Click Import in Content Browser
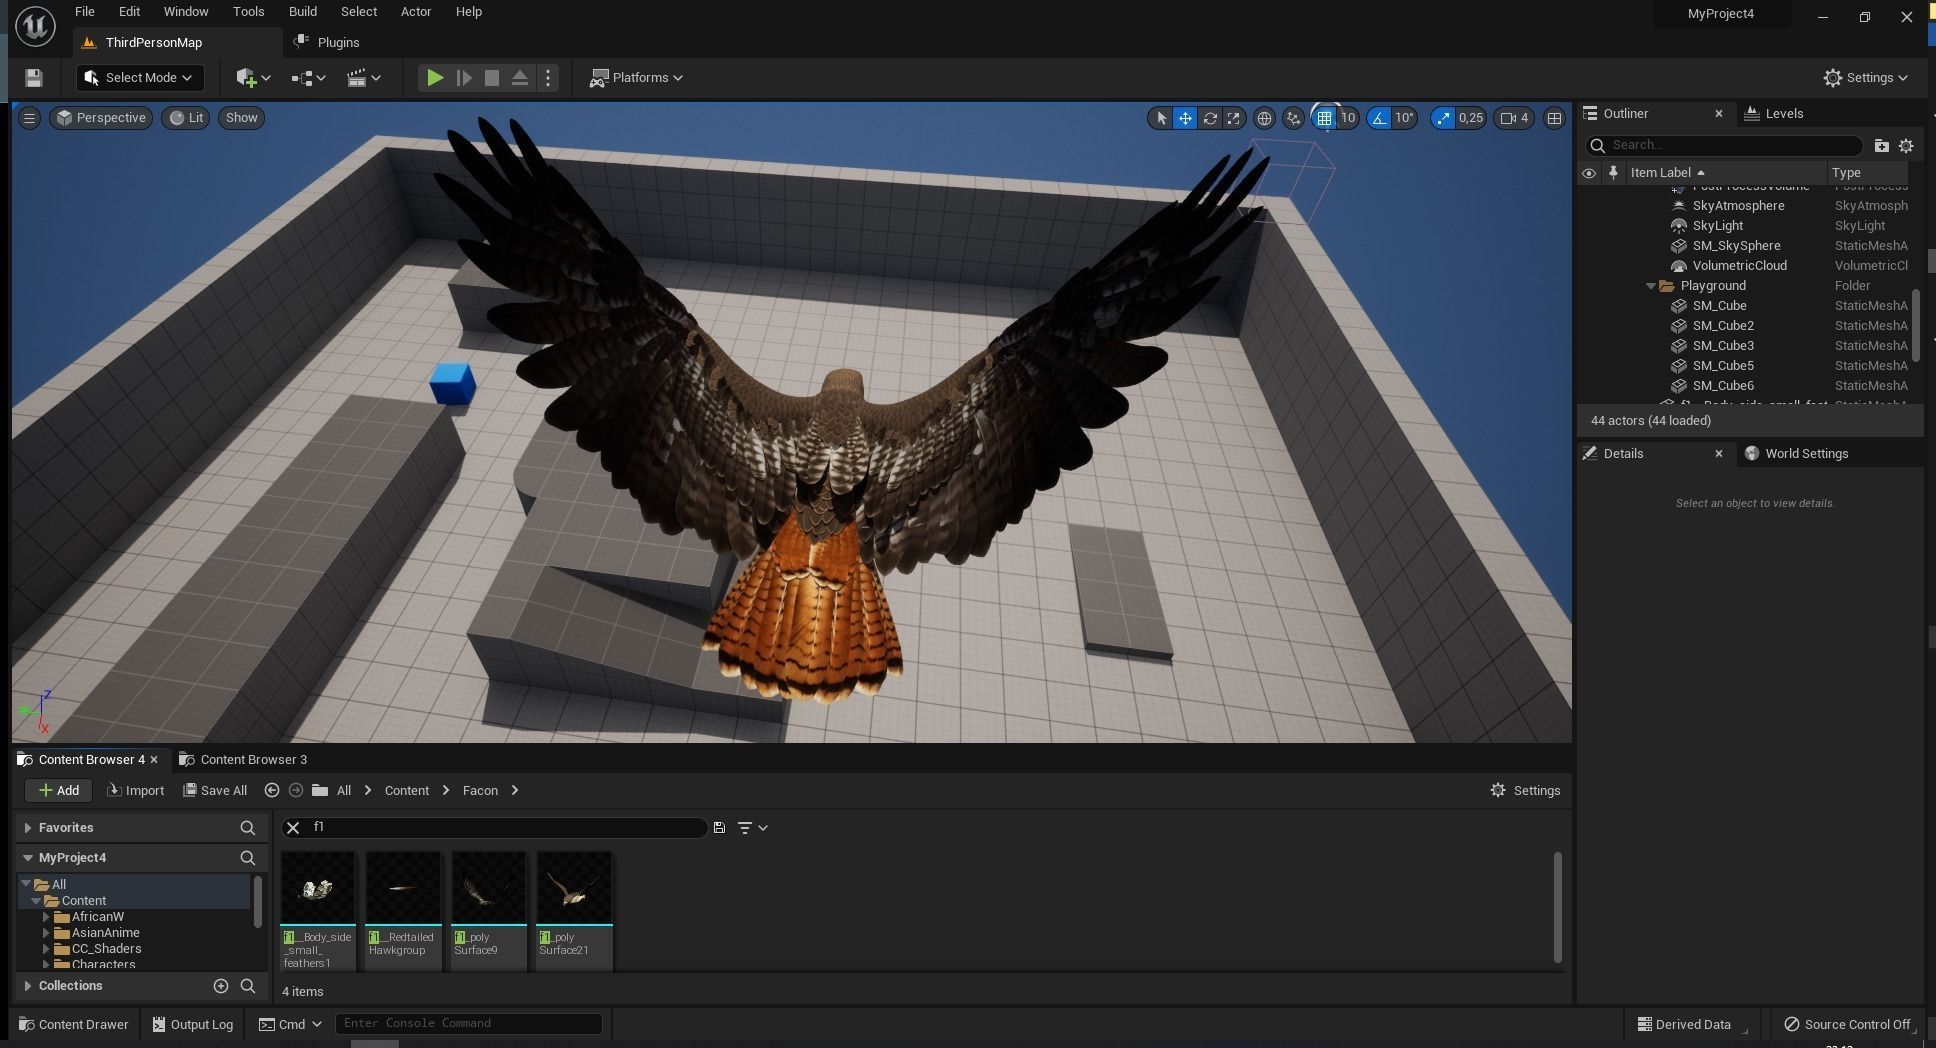 coord(135,791)
